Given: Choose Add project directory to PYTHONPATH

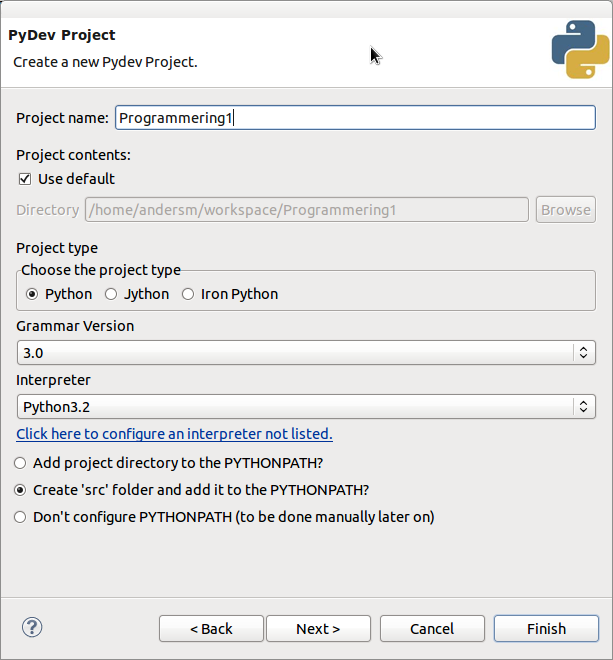Looking at the screenshot, I should pos(20,463).
